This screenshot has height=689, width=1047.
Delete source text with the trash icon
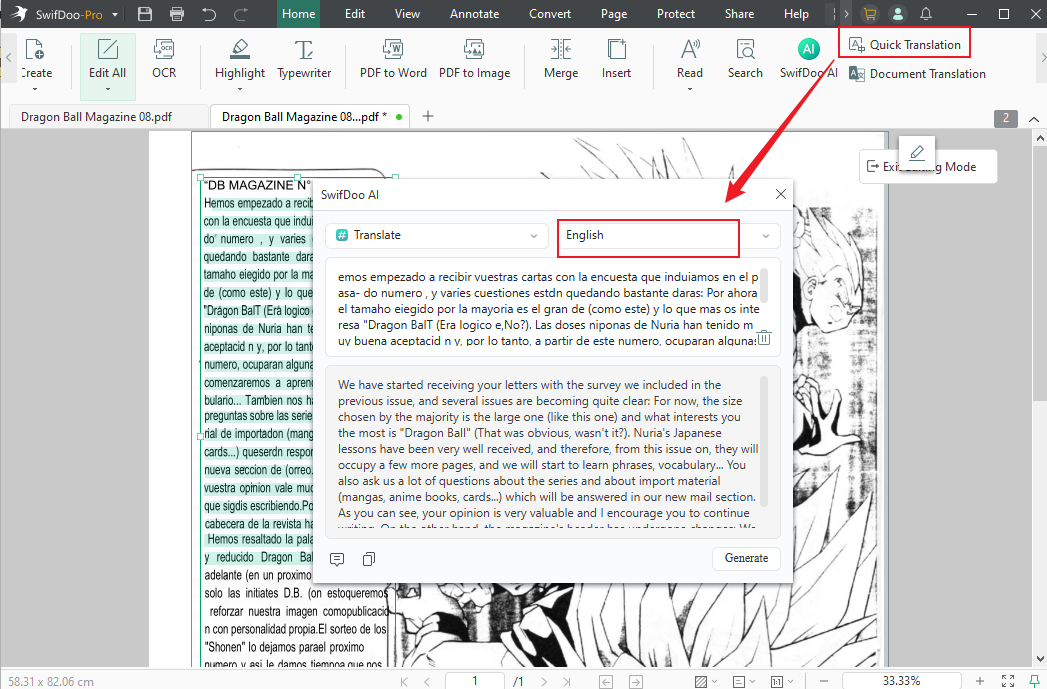click(764, 338)
